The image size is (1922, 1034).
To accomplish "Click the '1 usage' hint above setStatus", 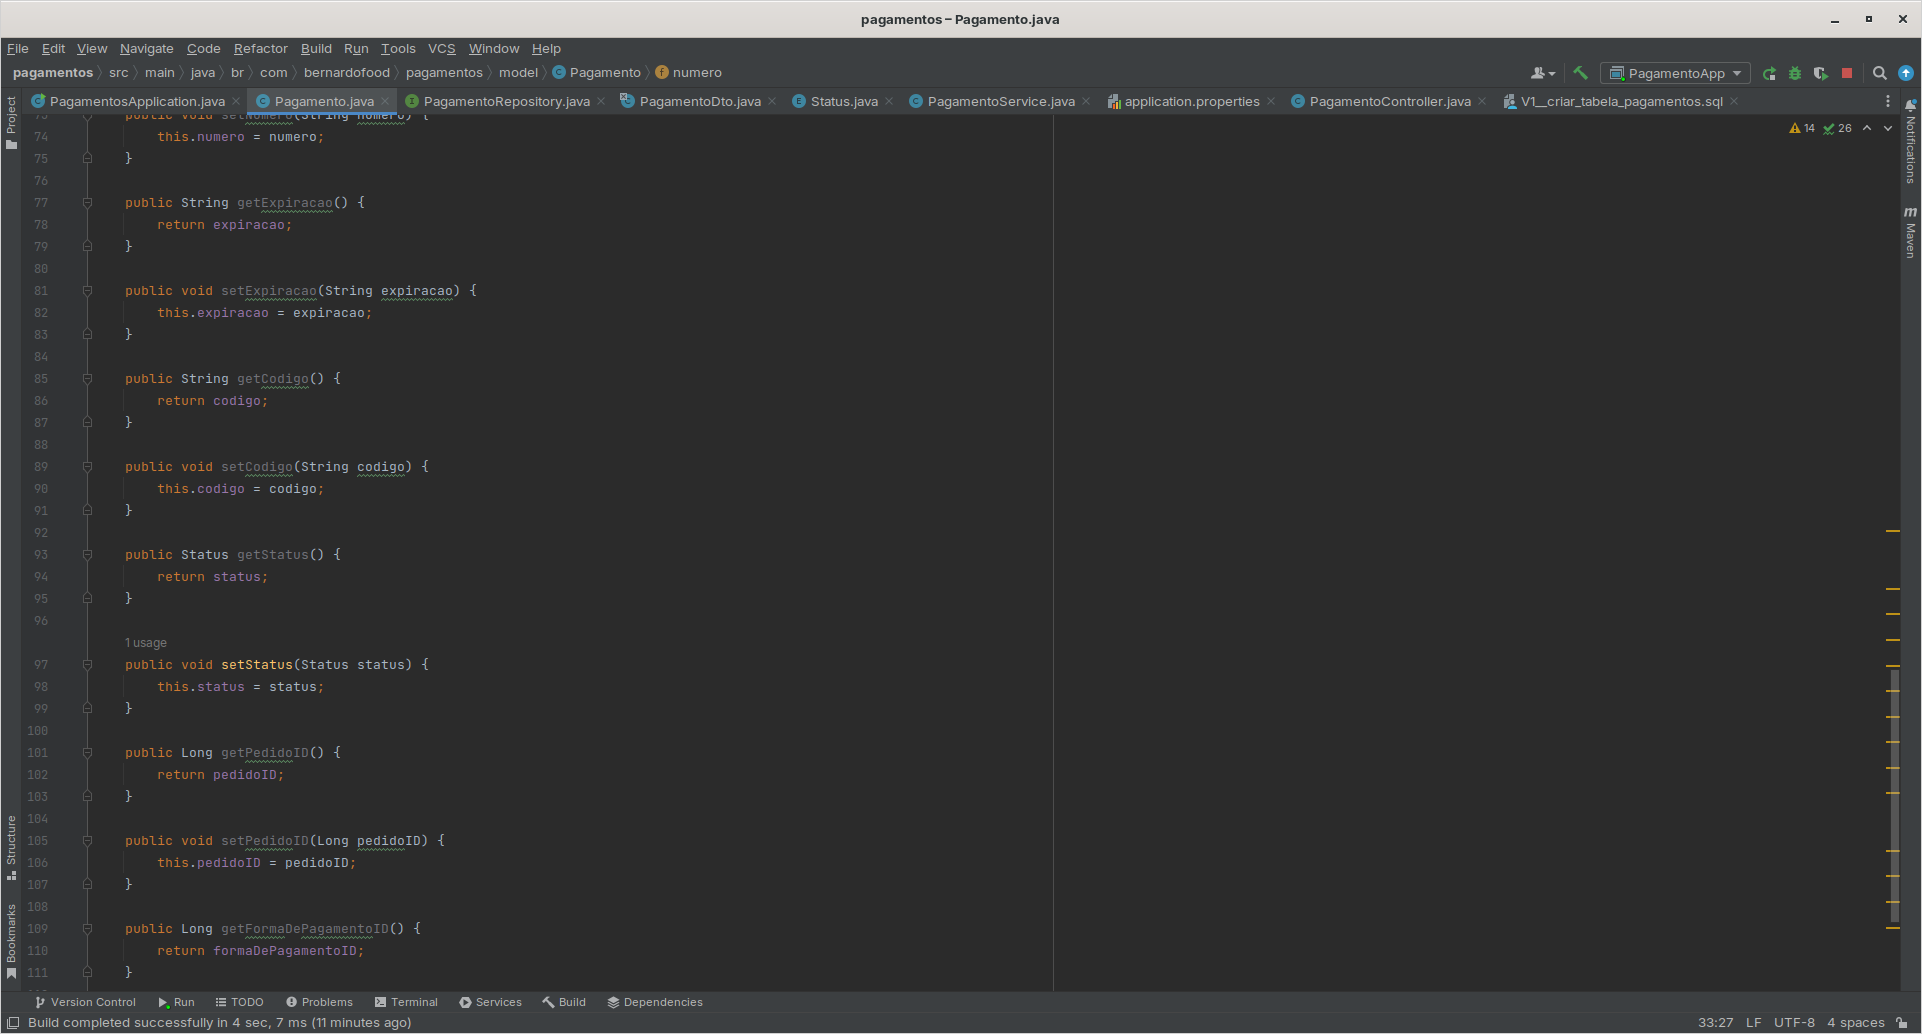I will pyautogui.click(x=146, y=643).
